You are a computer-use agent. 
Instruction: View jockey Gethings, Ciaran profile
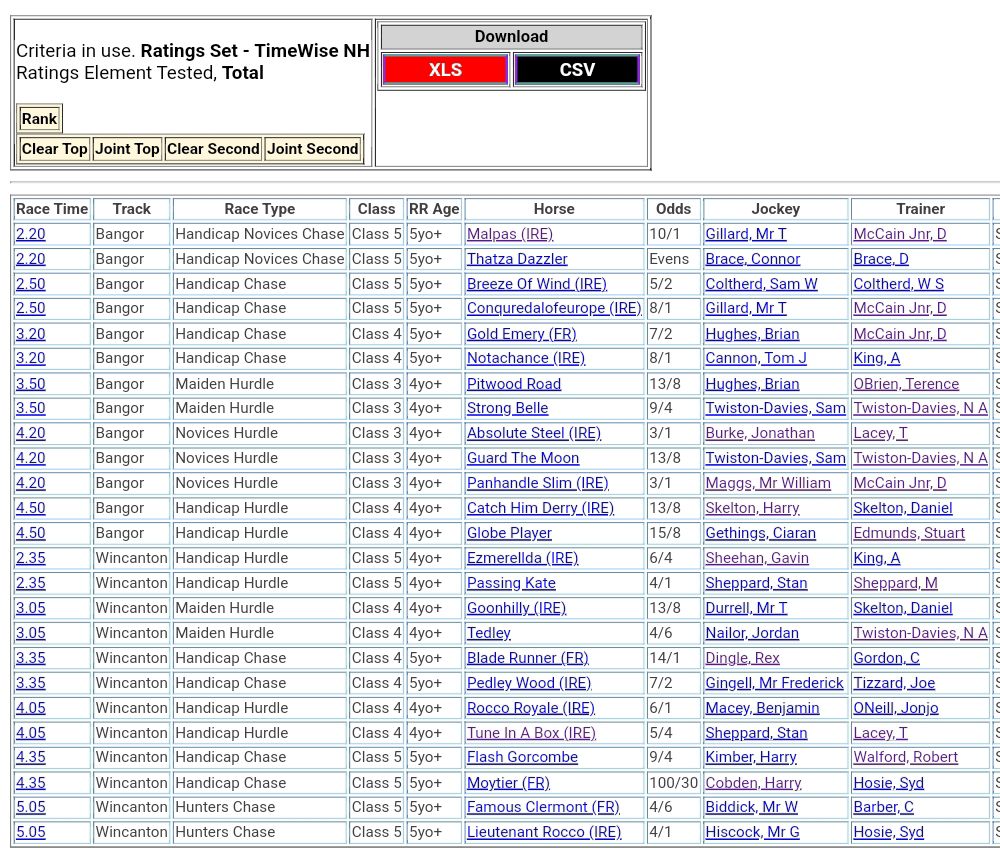760,533
